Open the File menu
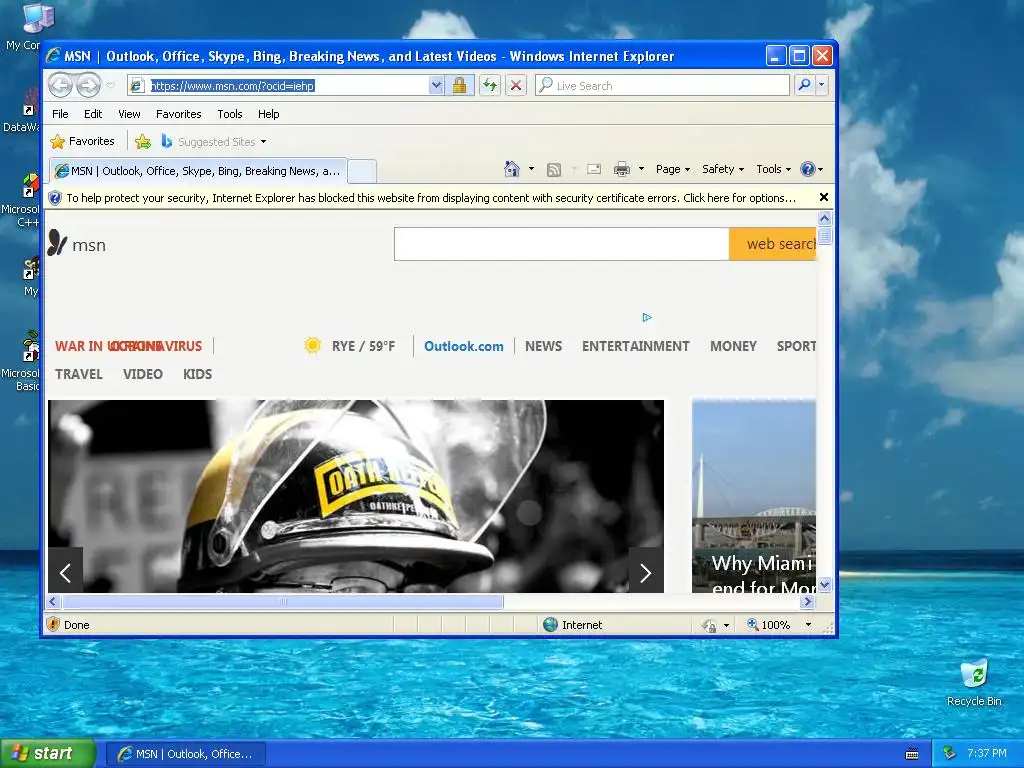Screen dimensions: 1024x768 (60, 114)
